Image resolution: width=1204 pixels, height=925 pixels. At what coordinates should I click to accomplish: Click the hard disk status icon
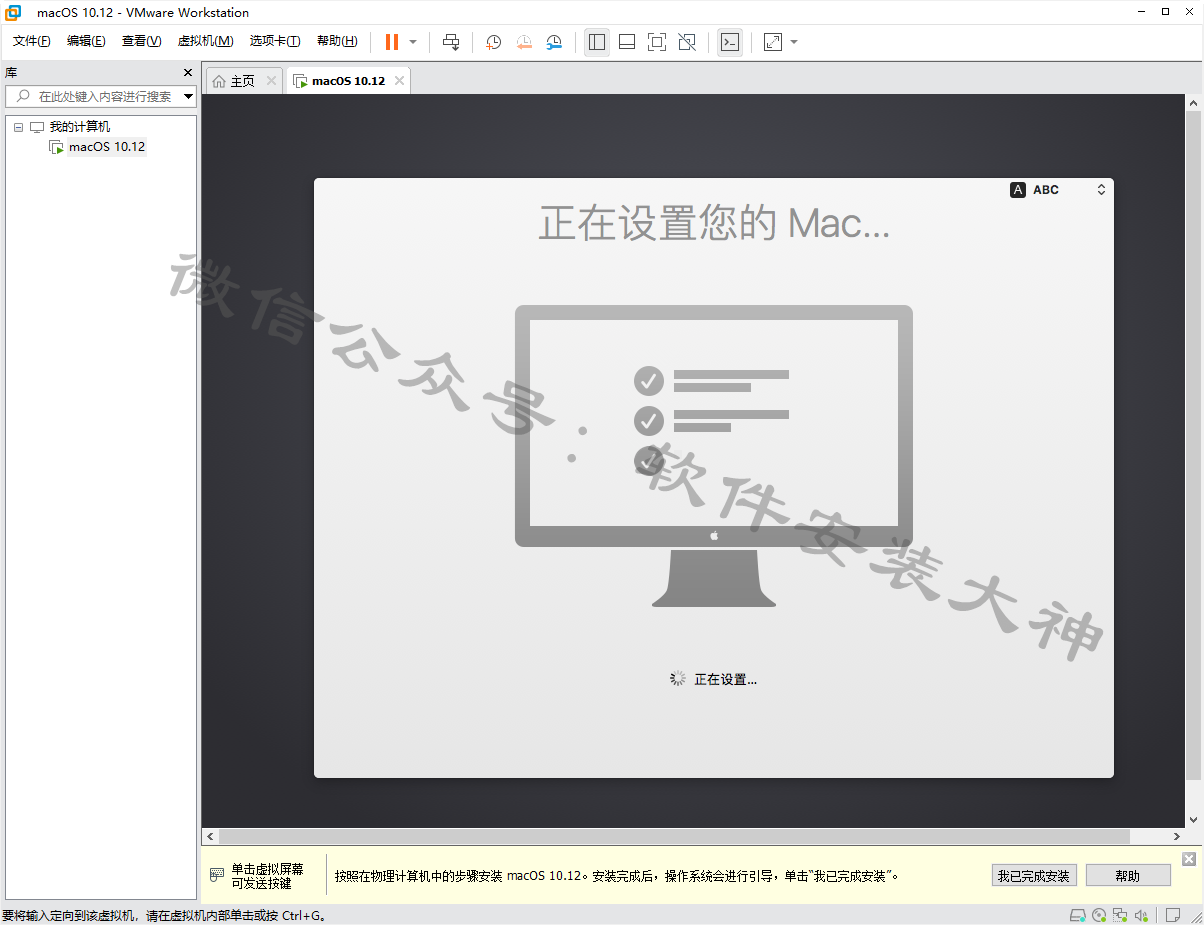click(1078, 915)
